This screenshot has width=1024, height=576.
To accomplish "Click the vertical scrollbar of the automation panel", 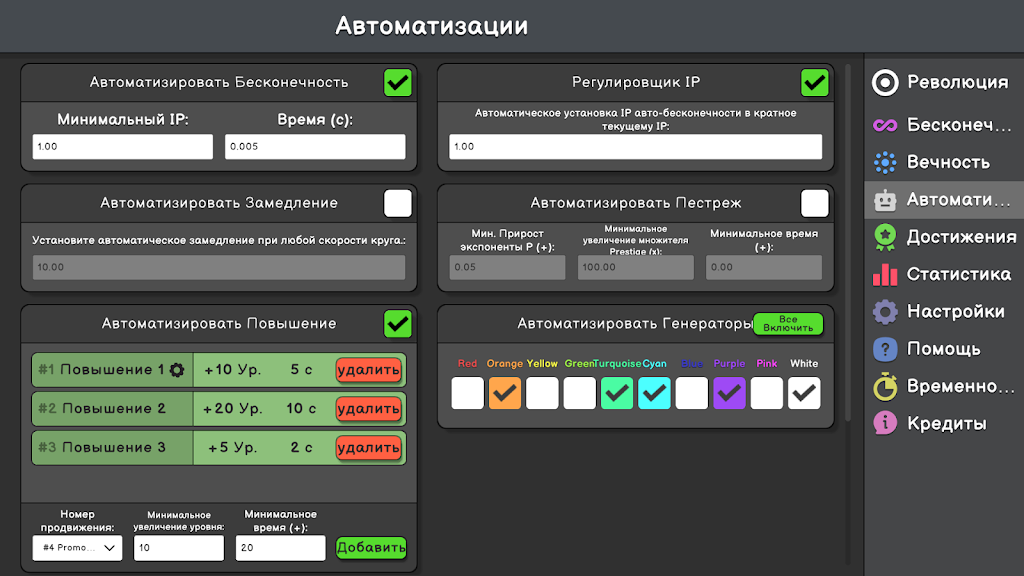I will click(x=848, y=242).
